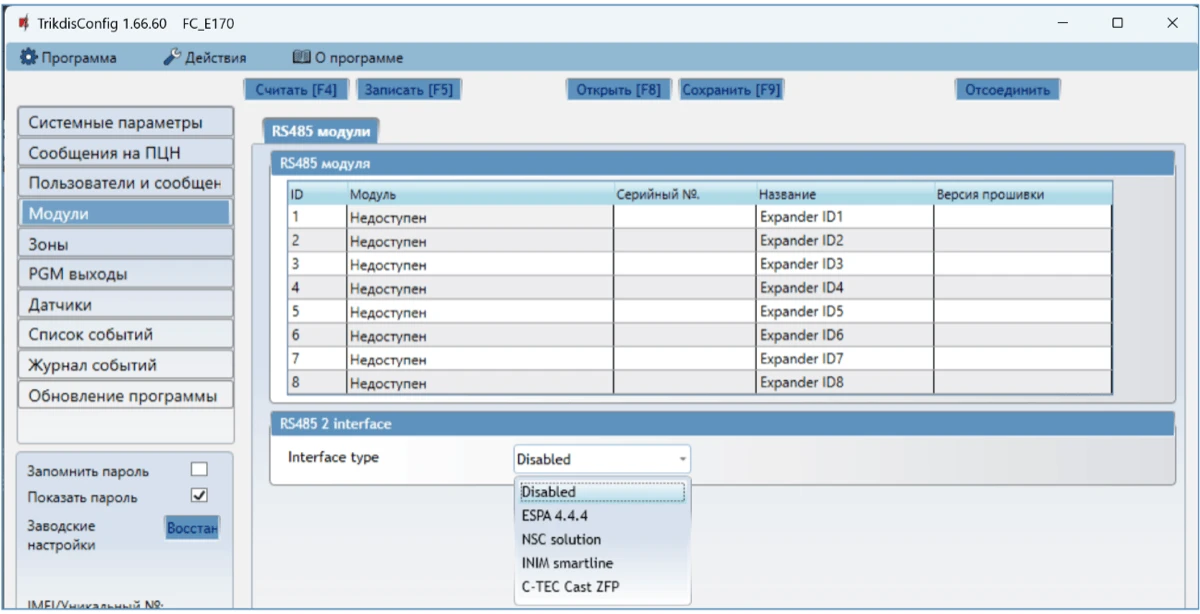Go to the PGM выходы section
Screen dimensions: 1200x614
[125, 274]
